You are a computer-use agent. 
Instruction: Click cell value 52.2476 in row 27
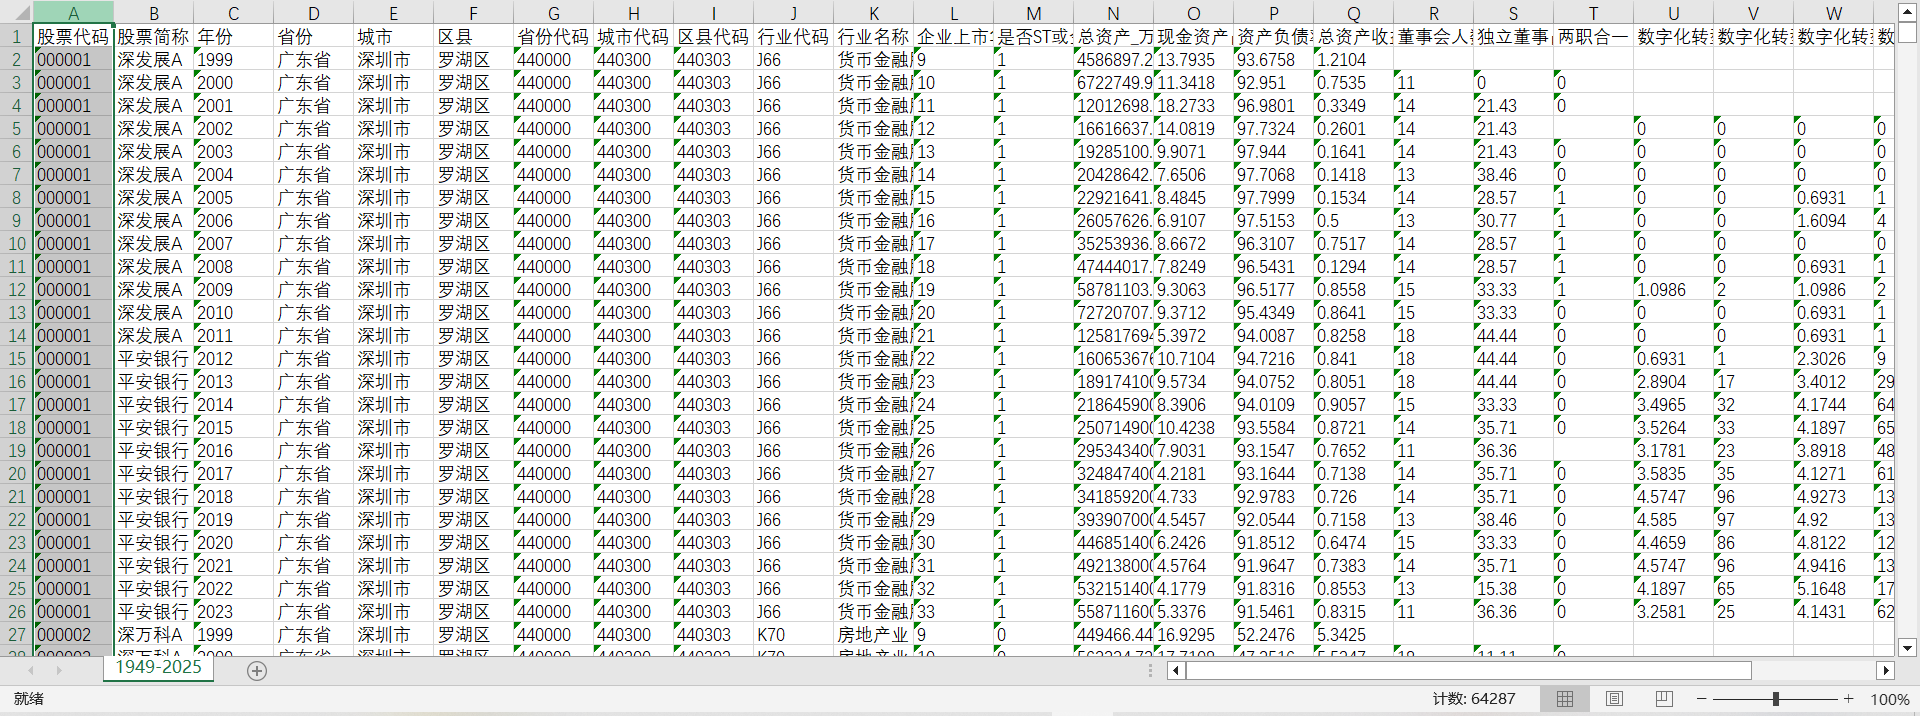coord(1273,634)
